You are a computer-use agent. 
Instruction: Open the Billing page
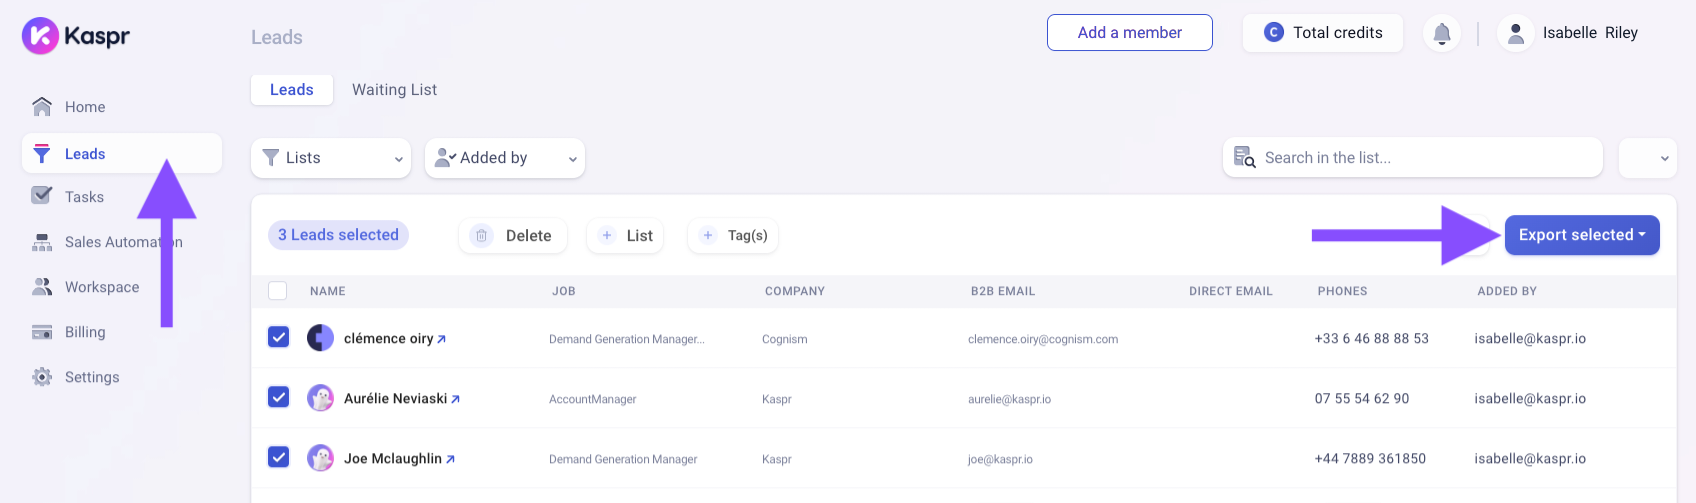[x=85, y=332]
